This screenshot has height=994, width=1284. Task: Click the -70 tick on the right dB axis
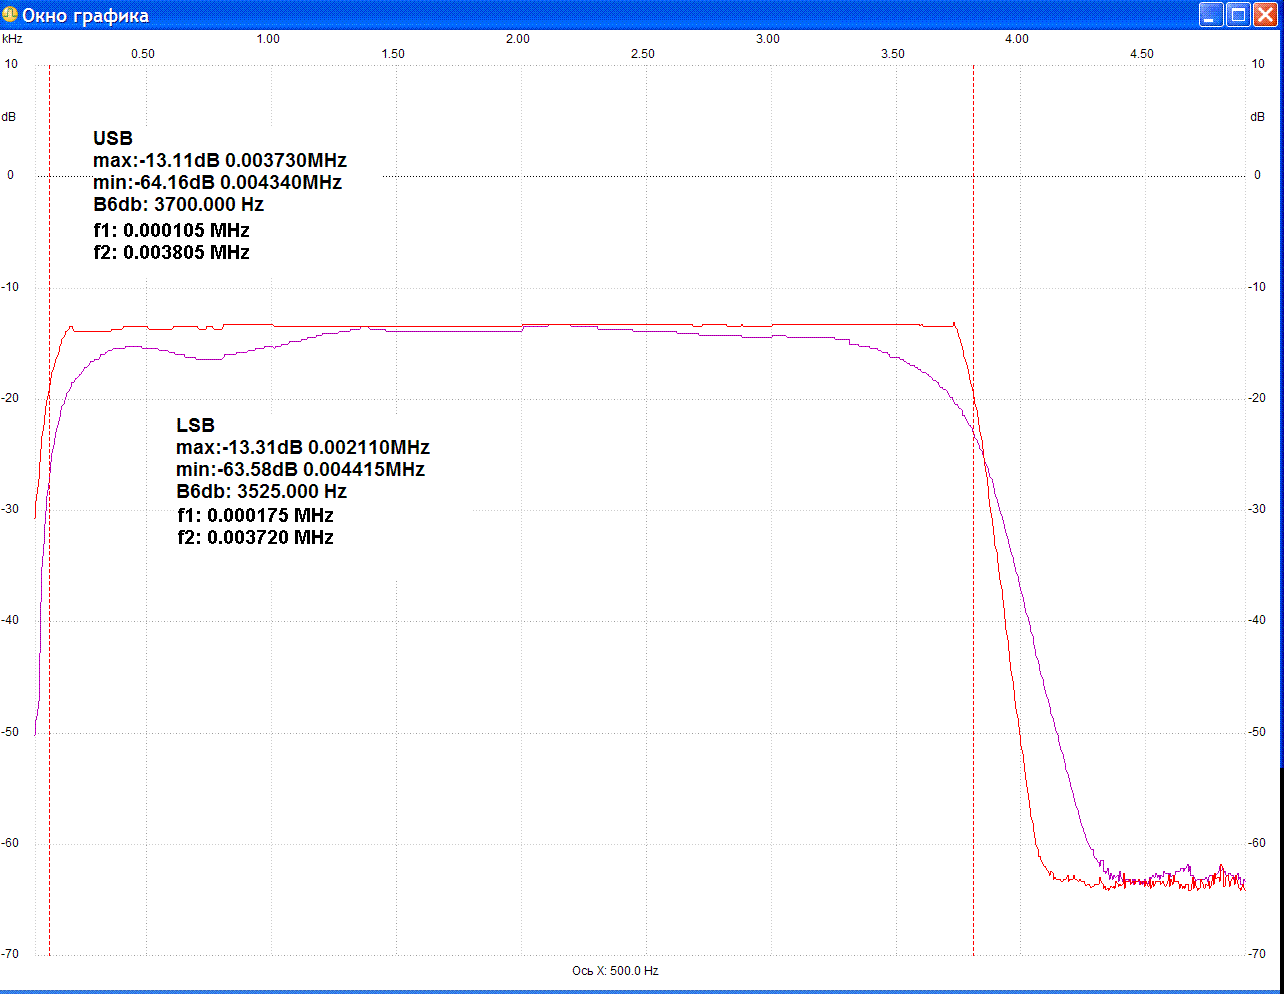click(1257, 954)
